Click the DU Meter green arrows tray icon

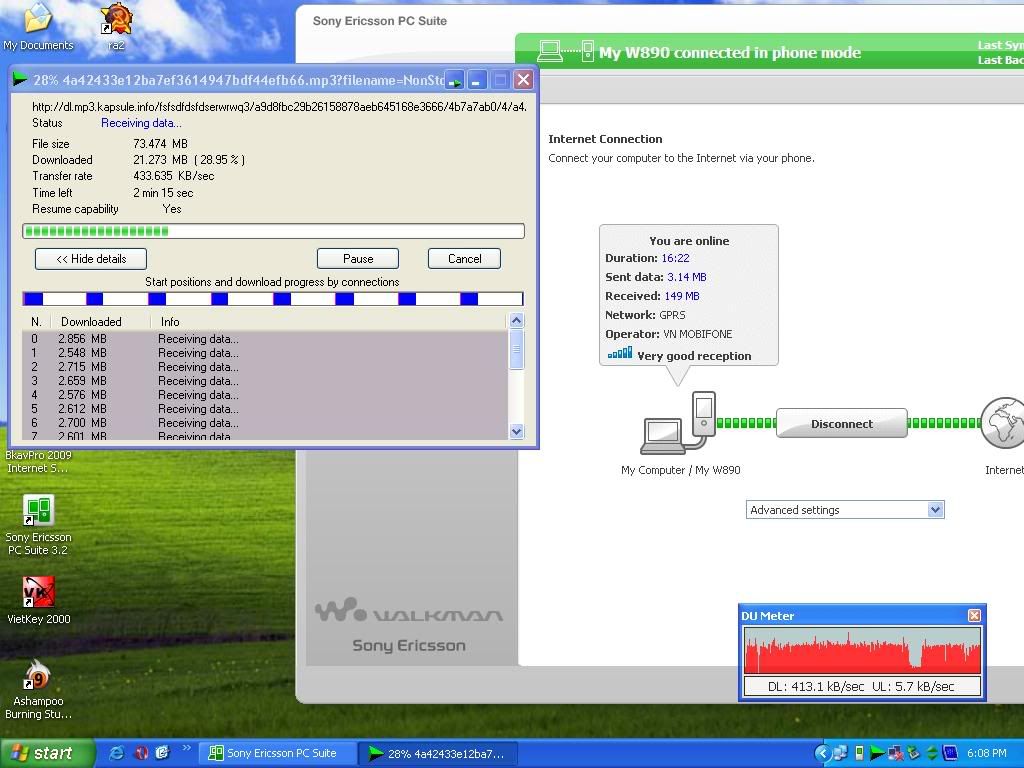932,753
